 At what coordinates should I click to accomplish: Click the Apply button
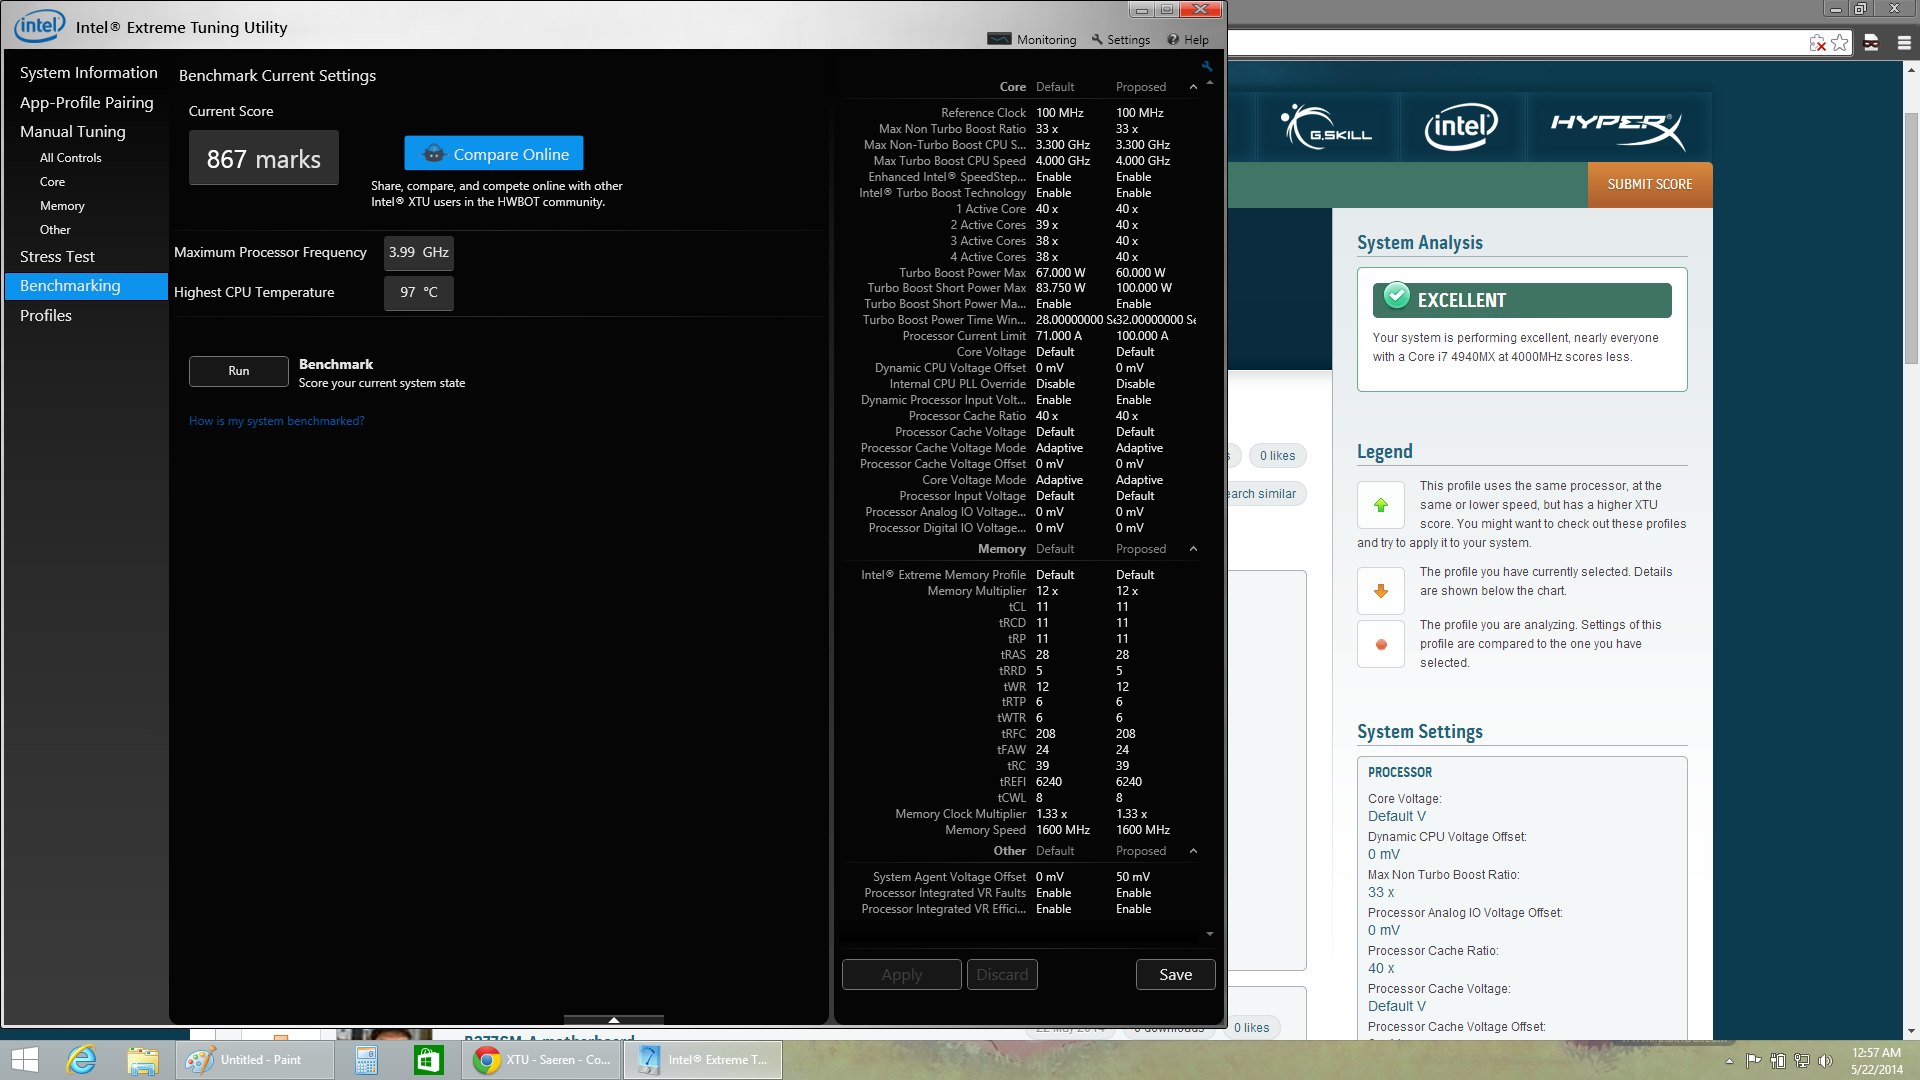[x=902, y=975]
